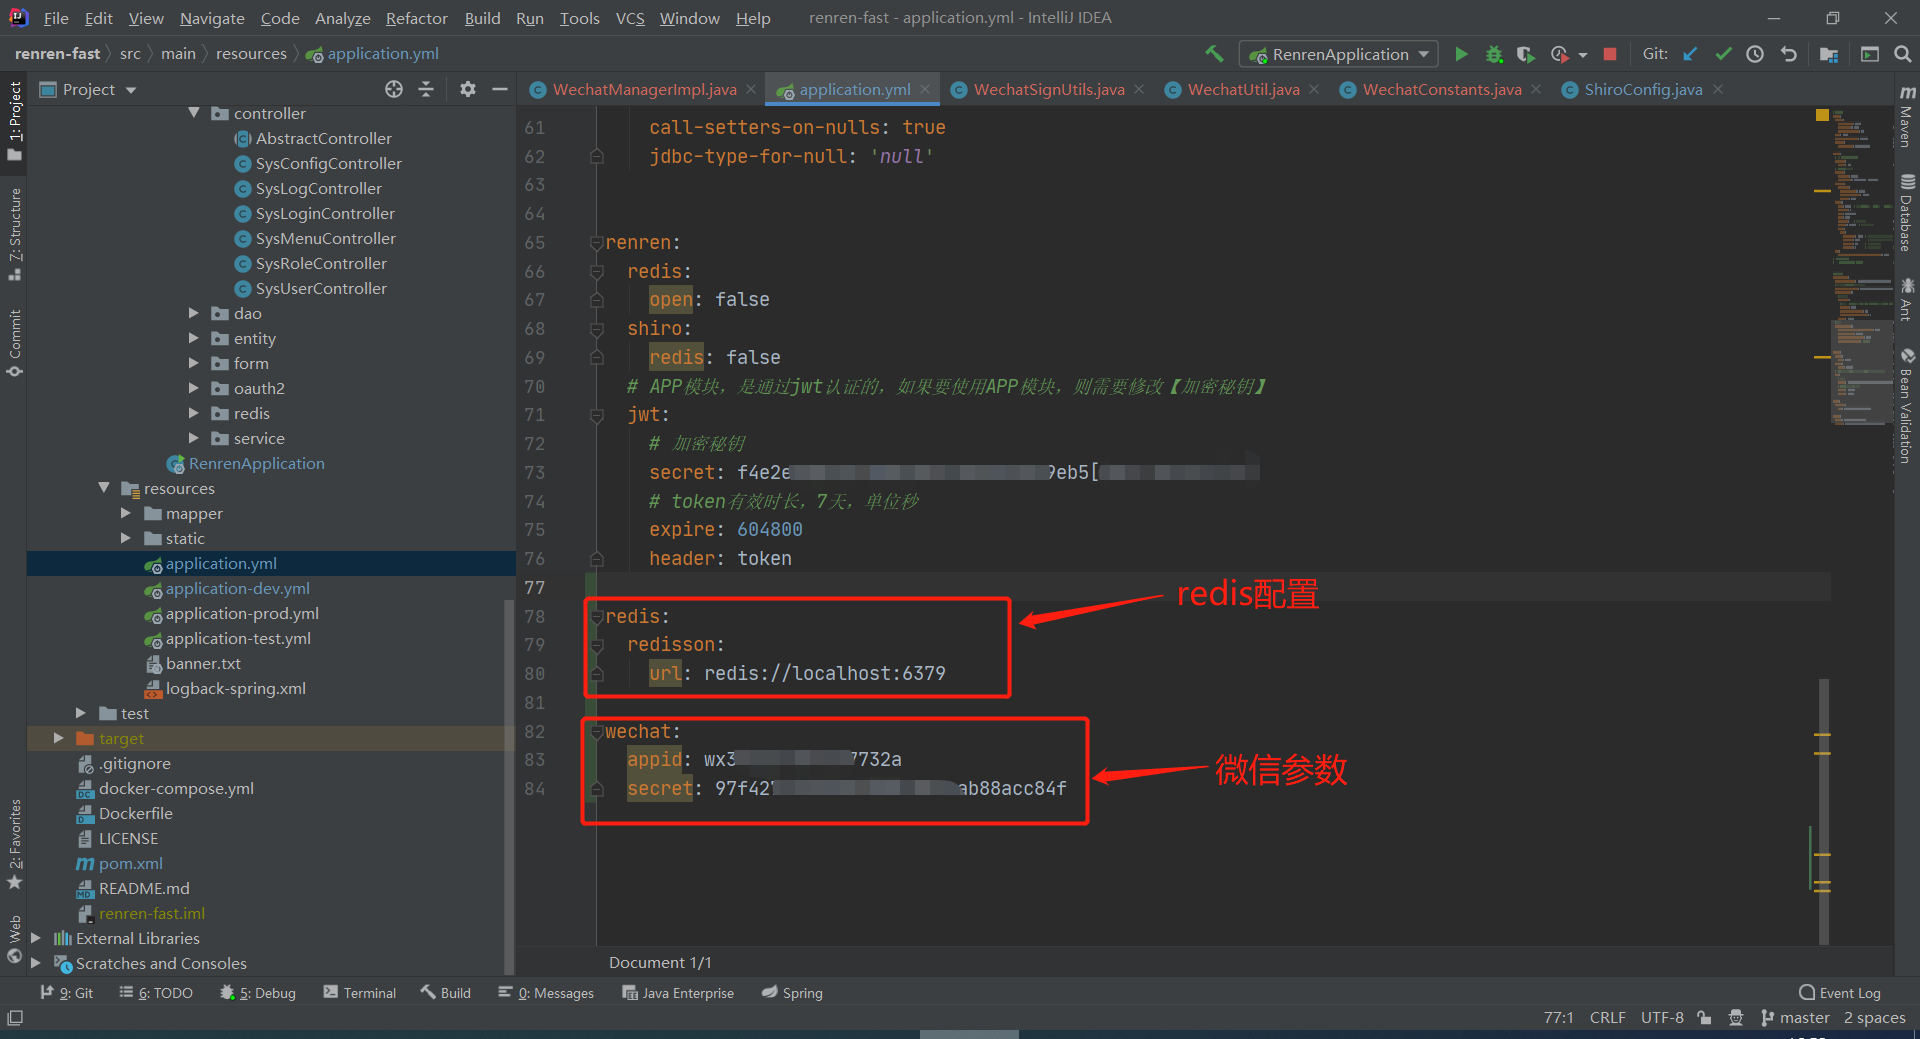Collapse the resources folder
Viewport: 1920px width, 1039px height.
pos(104,488)
